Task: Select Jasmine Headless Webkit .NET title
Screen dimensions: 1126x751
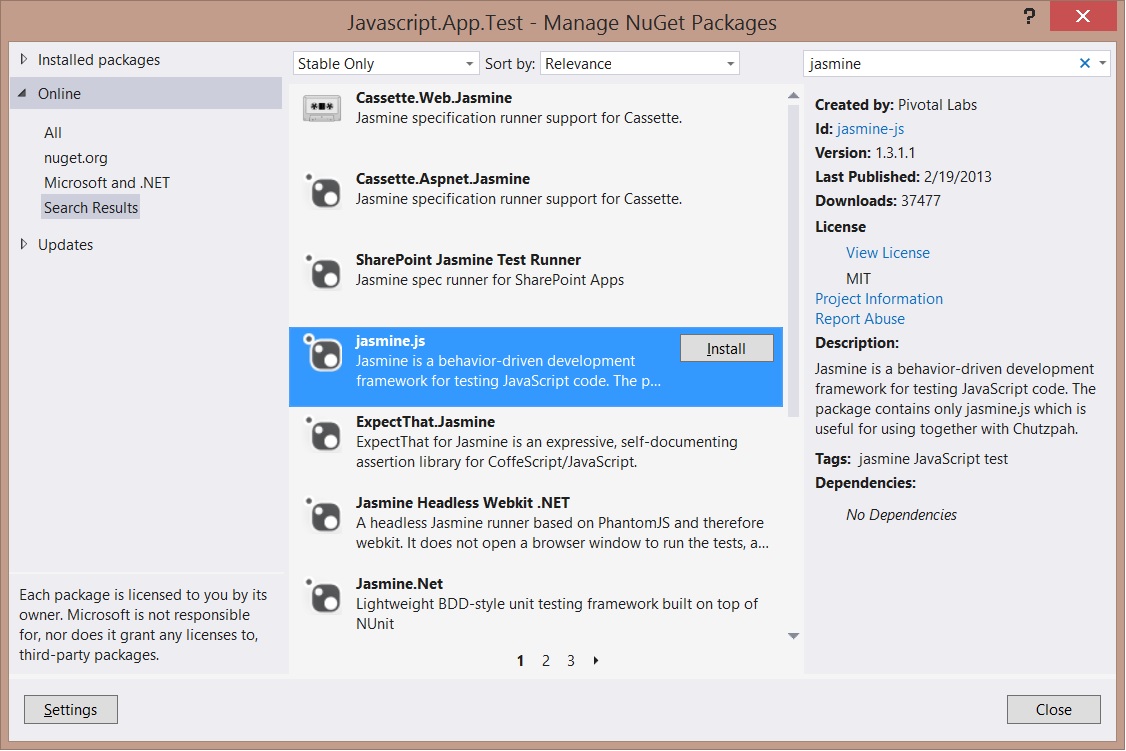Action: click(x=462, y=503)
